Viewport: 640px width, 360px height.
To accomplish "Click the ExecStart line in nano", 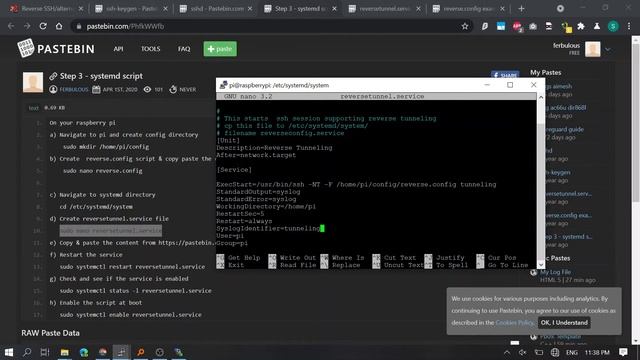I will (x=356, y=184).
